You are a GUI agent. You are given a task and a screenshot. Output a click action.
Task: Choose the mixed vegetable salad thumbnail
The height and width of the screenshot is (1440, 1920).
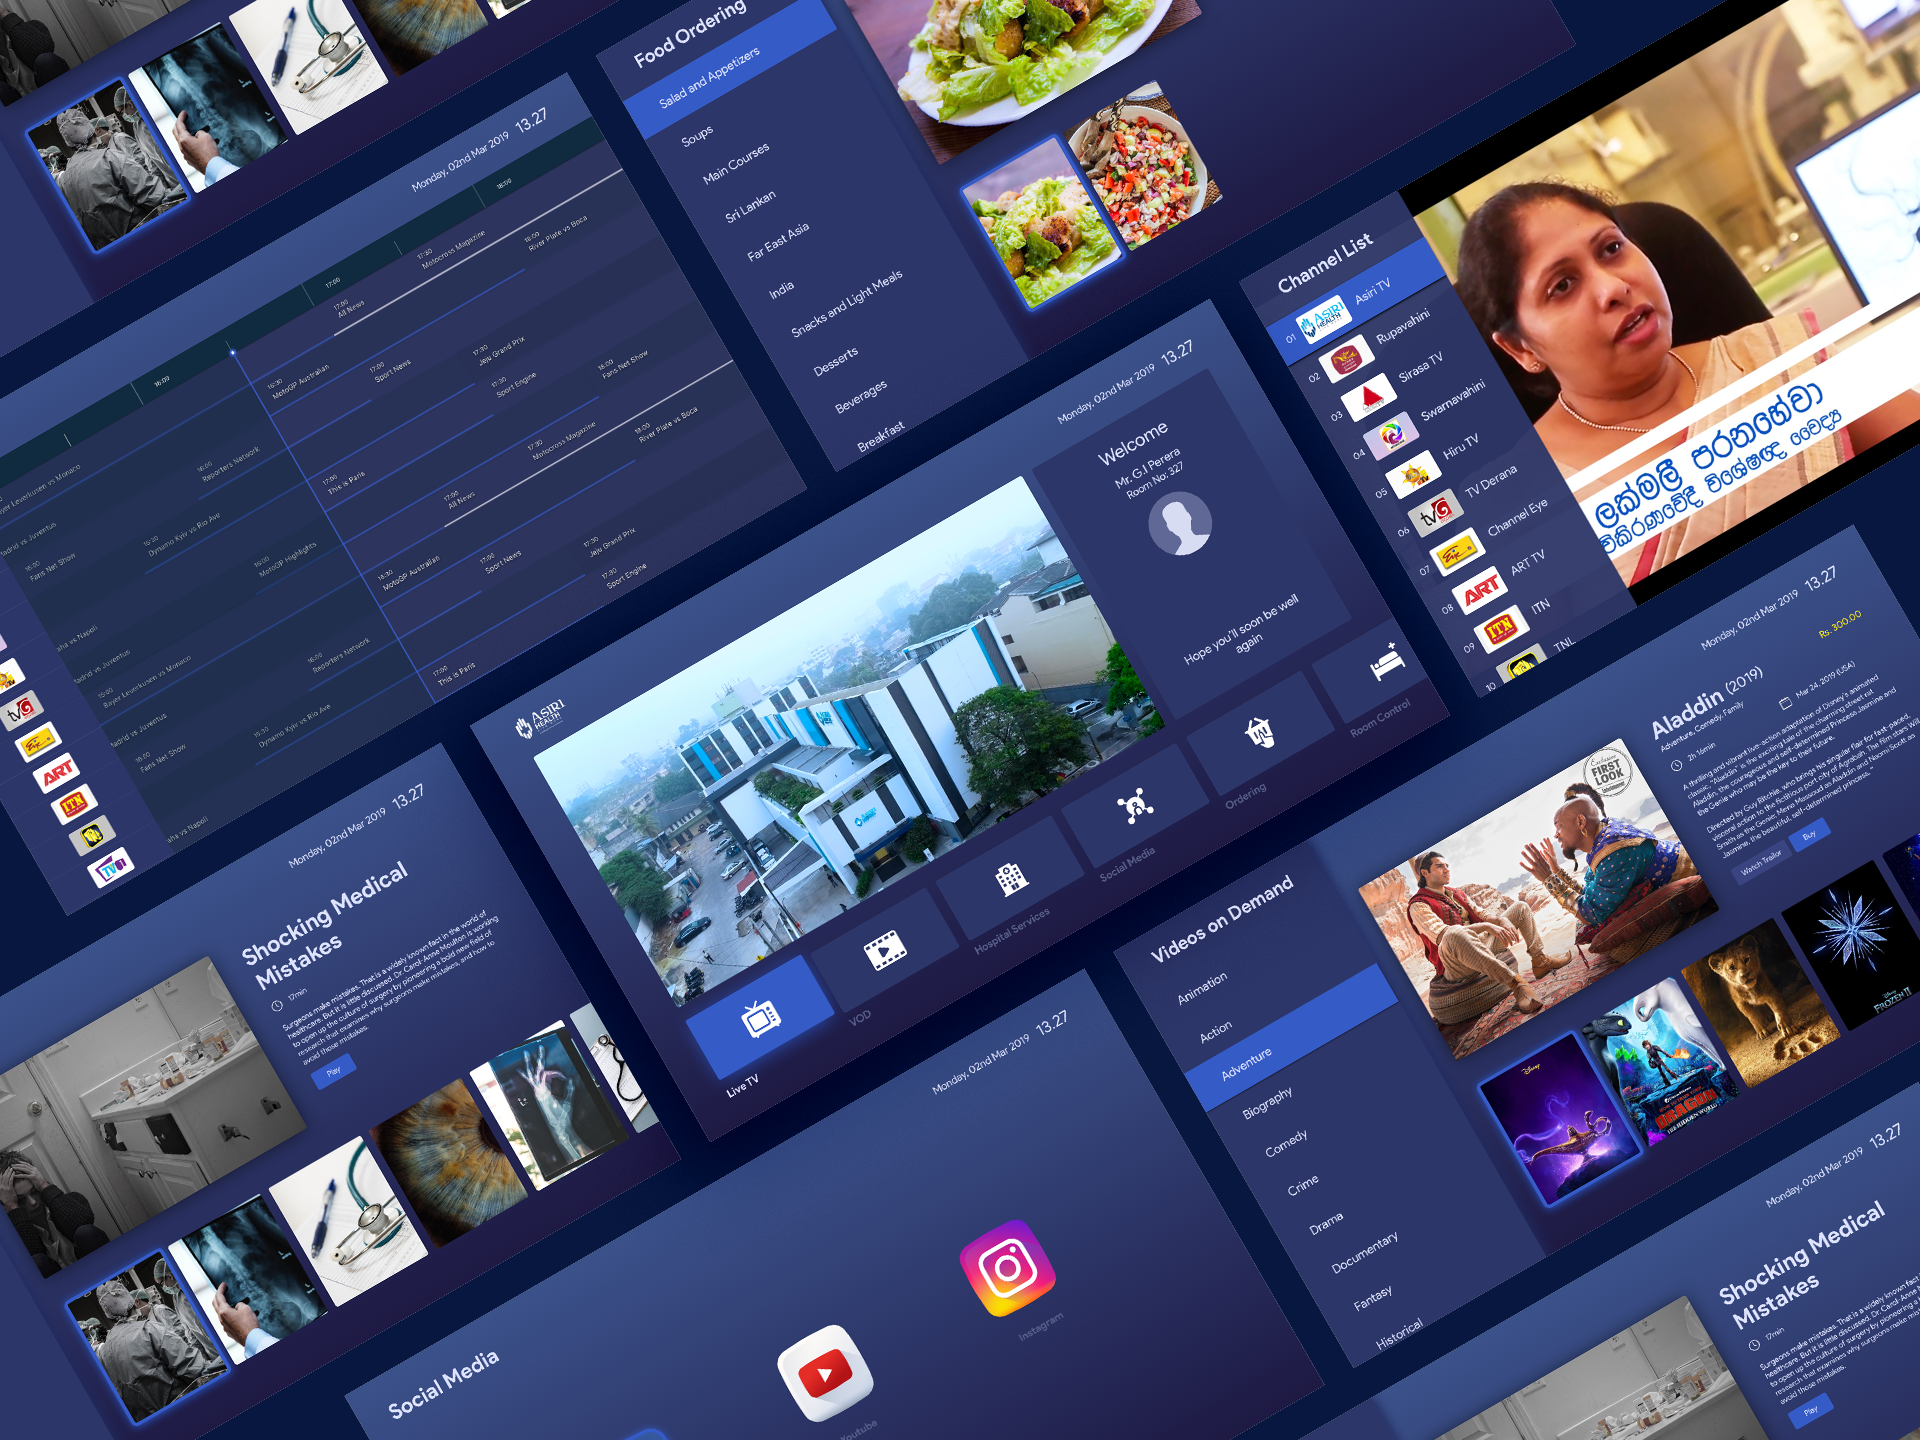click(x=1145, y=165)
